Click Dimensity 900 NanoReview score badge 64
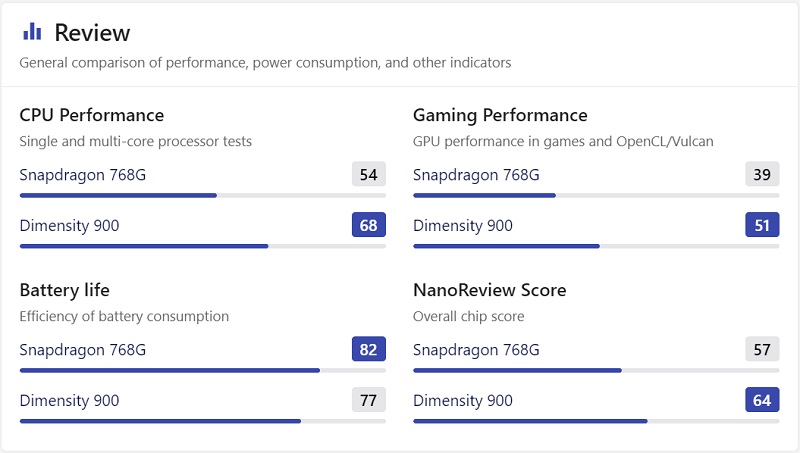800x453 pixels. (x=762, y=400)
